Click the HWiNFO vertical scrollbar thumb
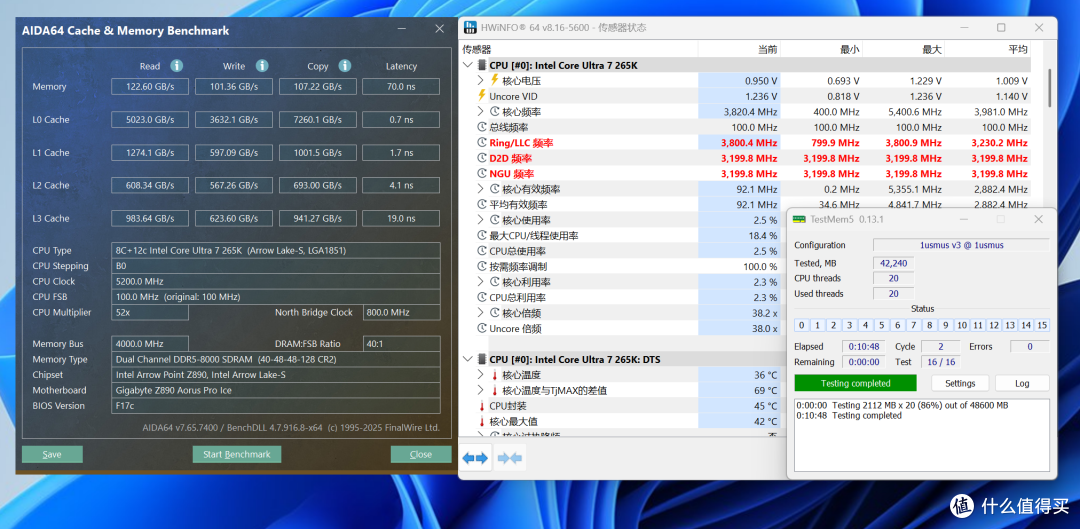This screenshot has height=529, width=1080. [x=1049, y=87]
